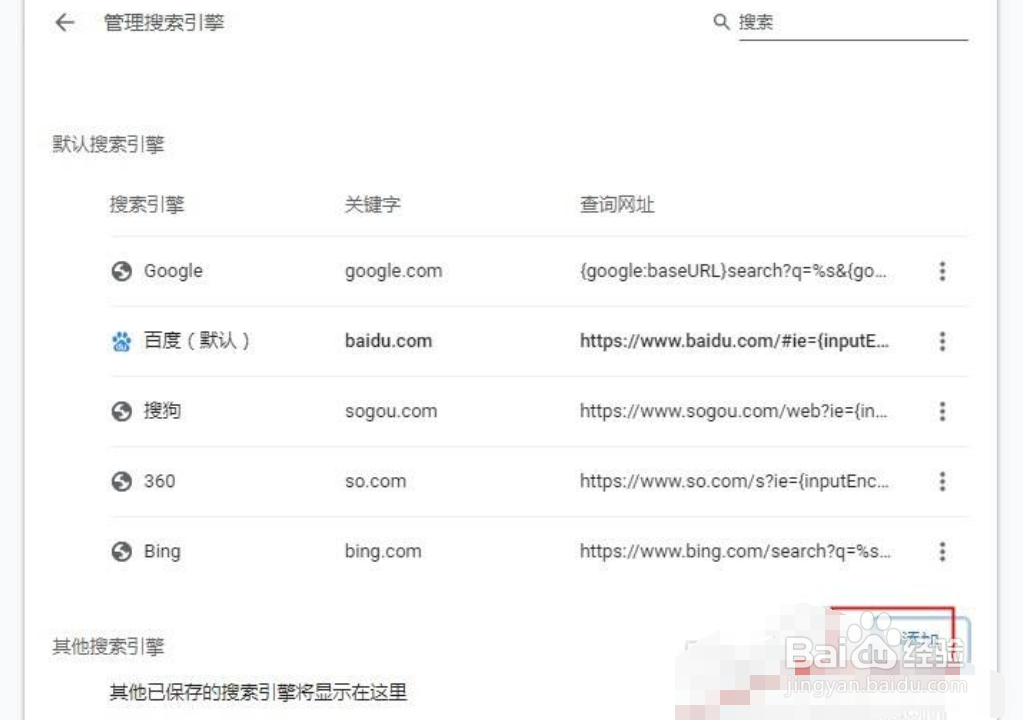The width and height of the screenshot is (1023, 720).
Task: Click the 搜索引擎 column header
Action: (x=147, y=205)
